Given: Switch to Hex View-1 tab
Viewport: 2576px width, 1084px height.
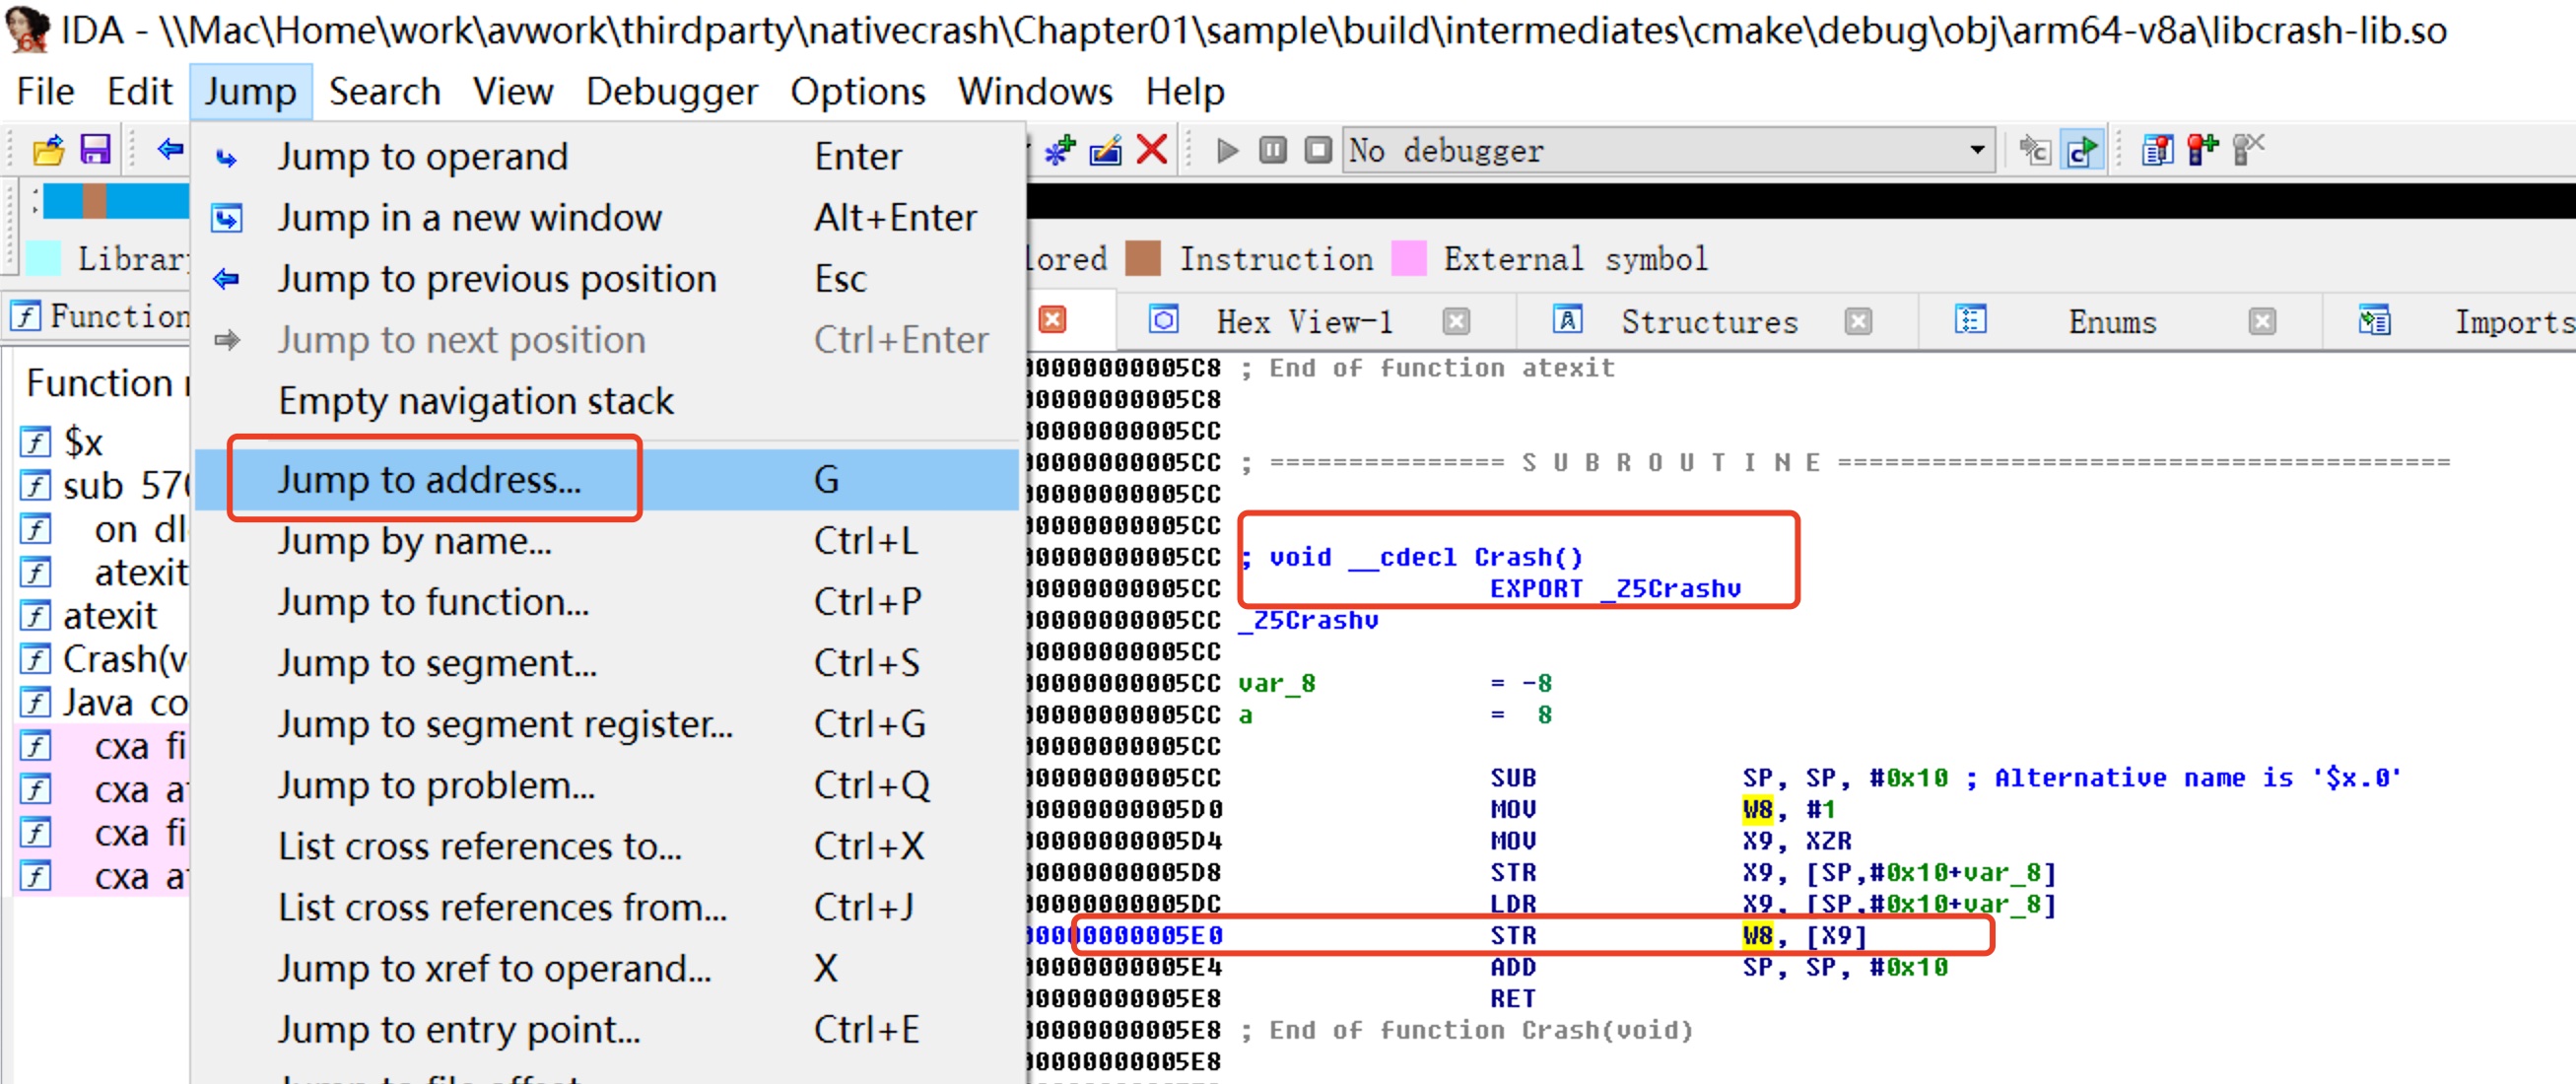Looking at the screenshot, I should point(1303,322).
